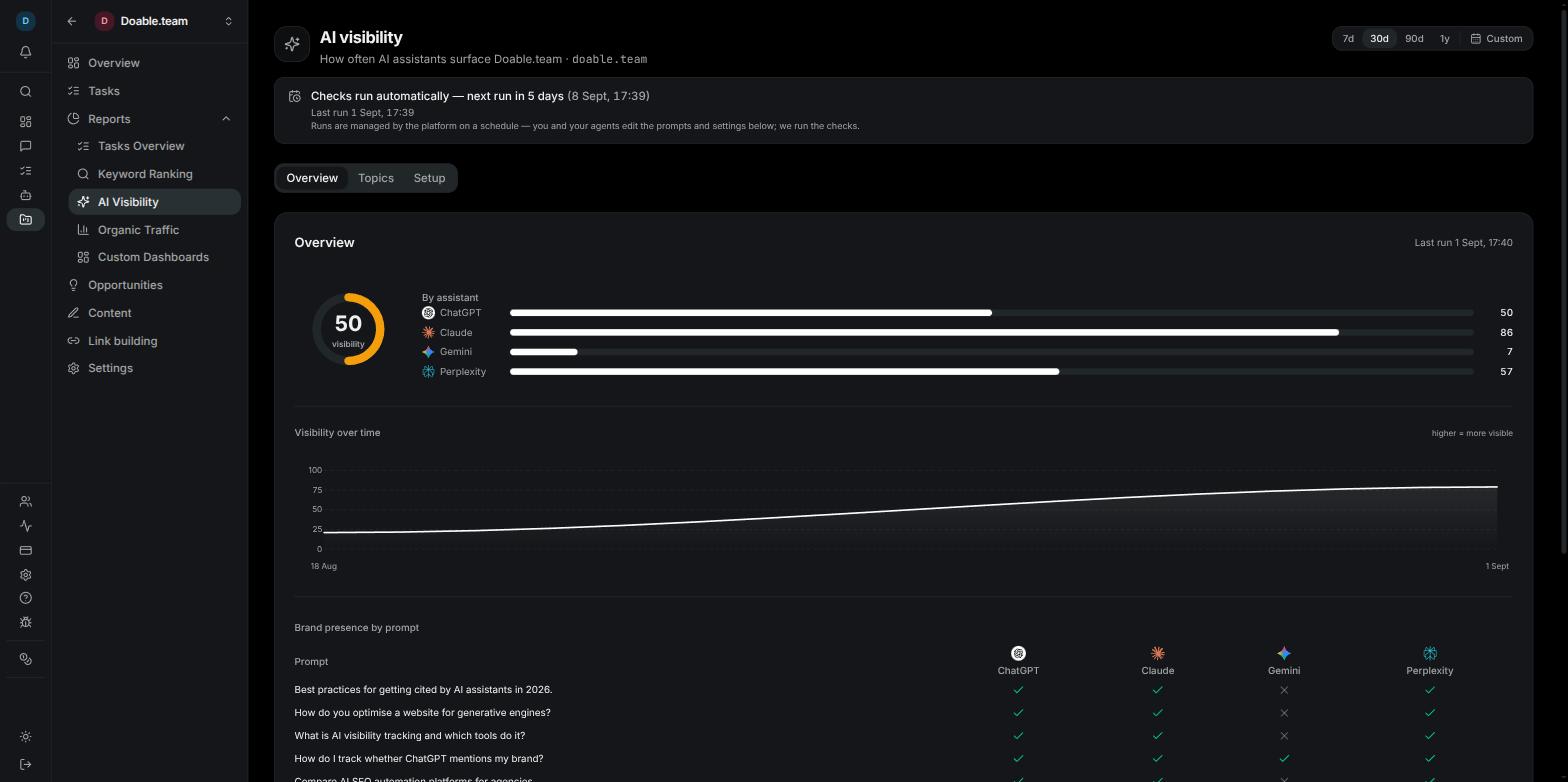Open the Doable.team workspace switcher
This screenshot has width=1568, height=782.
164,21
